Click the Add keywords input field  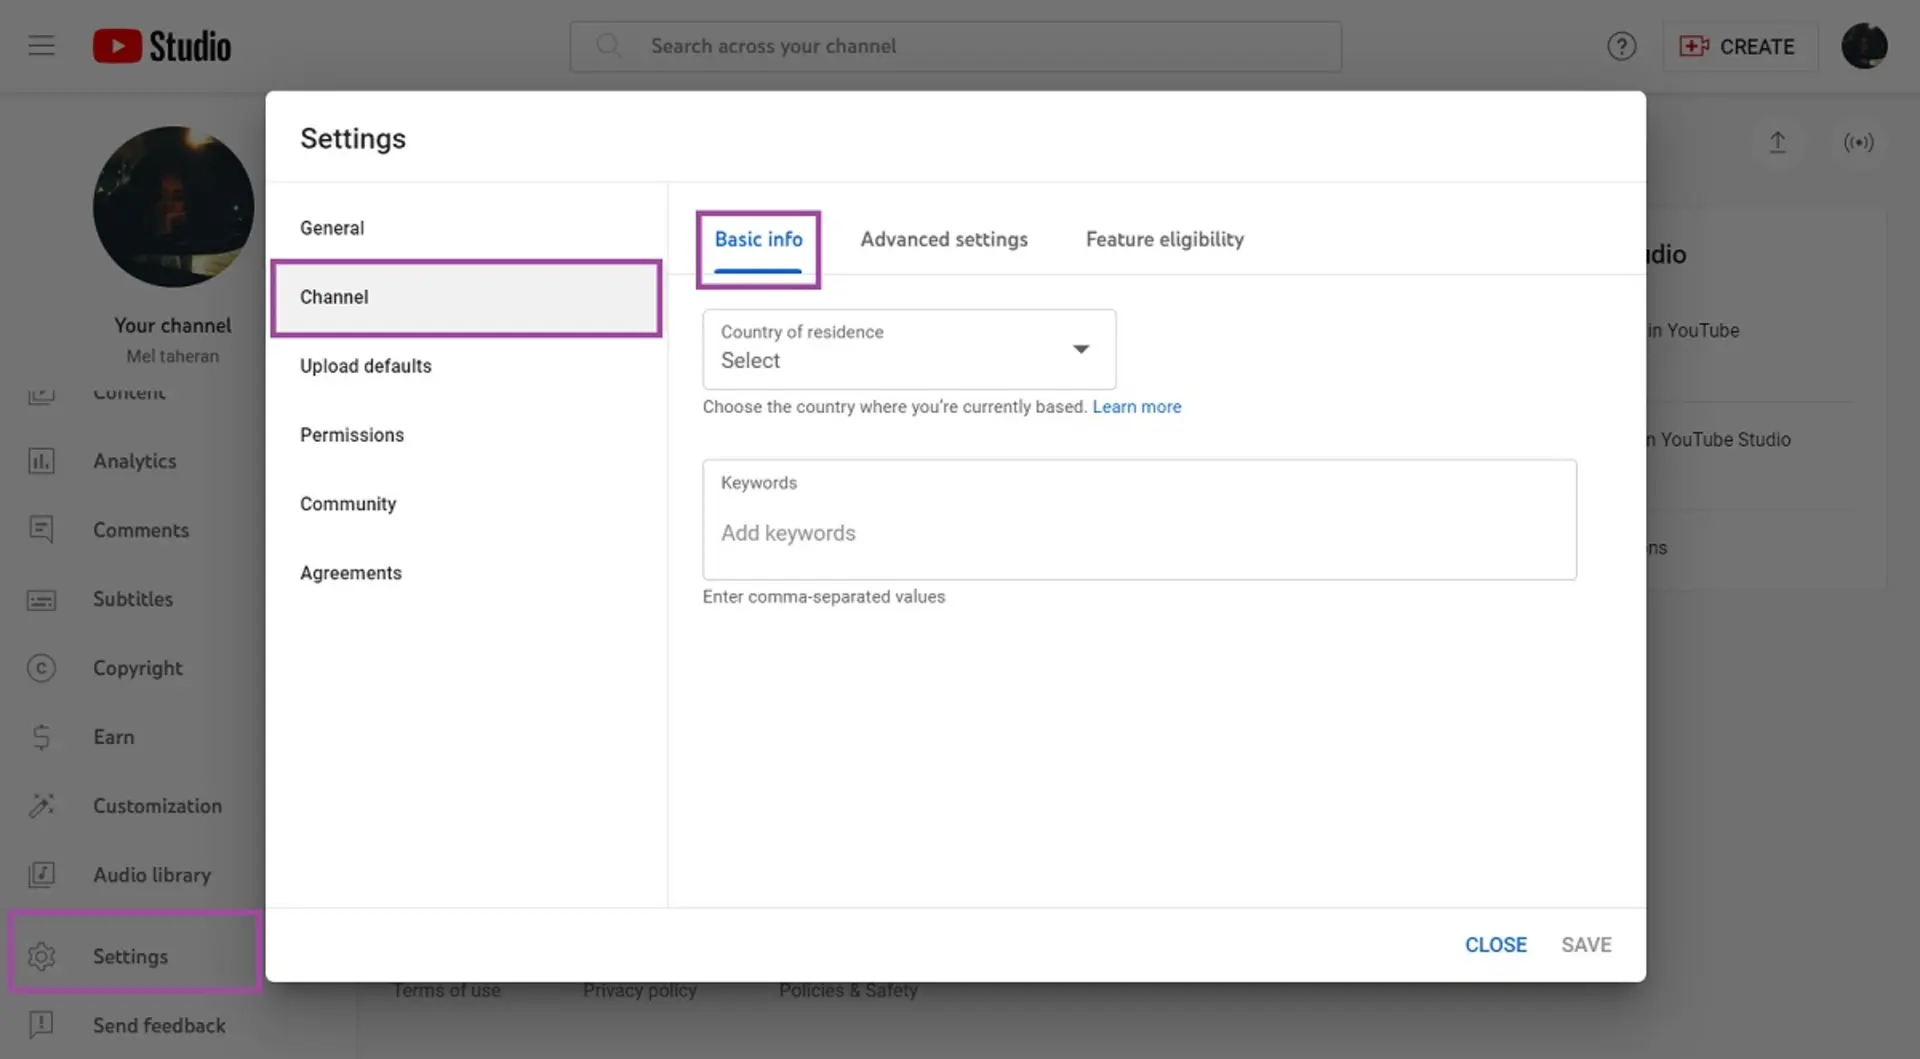click(x=1139, y=520)
